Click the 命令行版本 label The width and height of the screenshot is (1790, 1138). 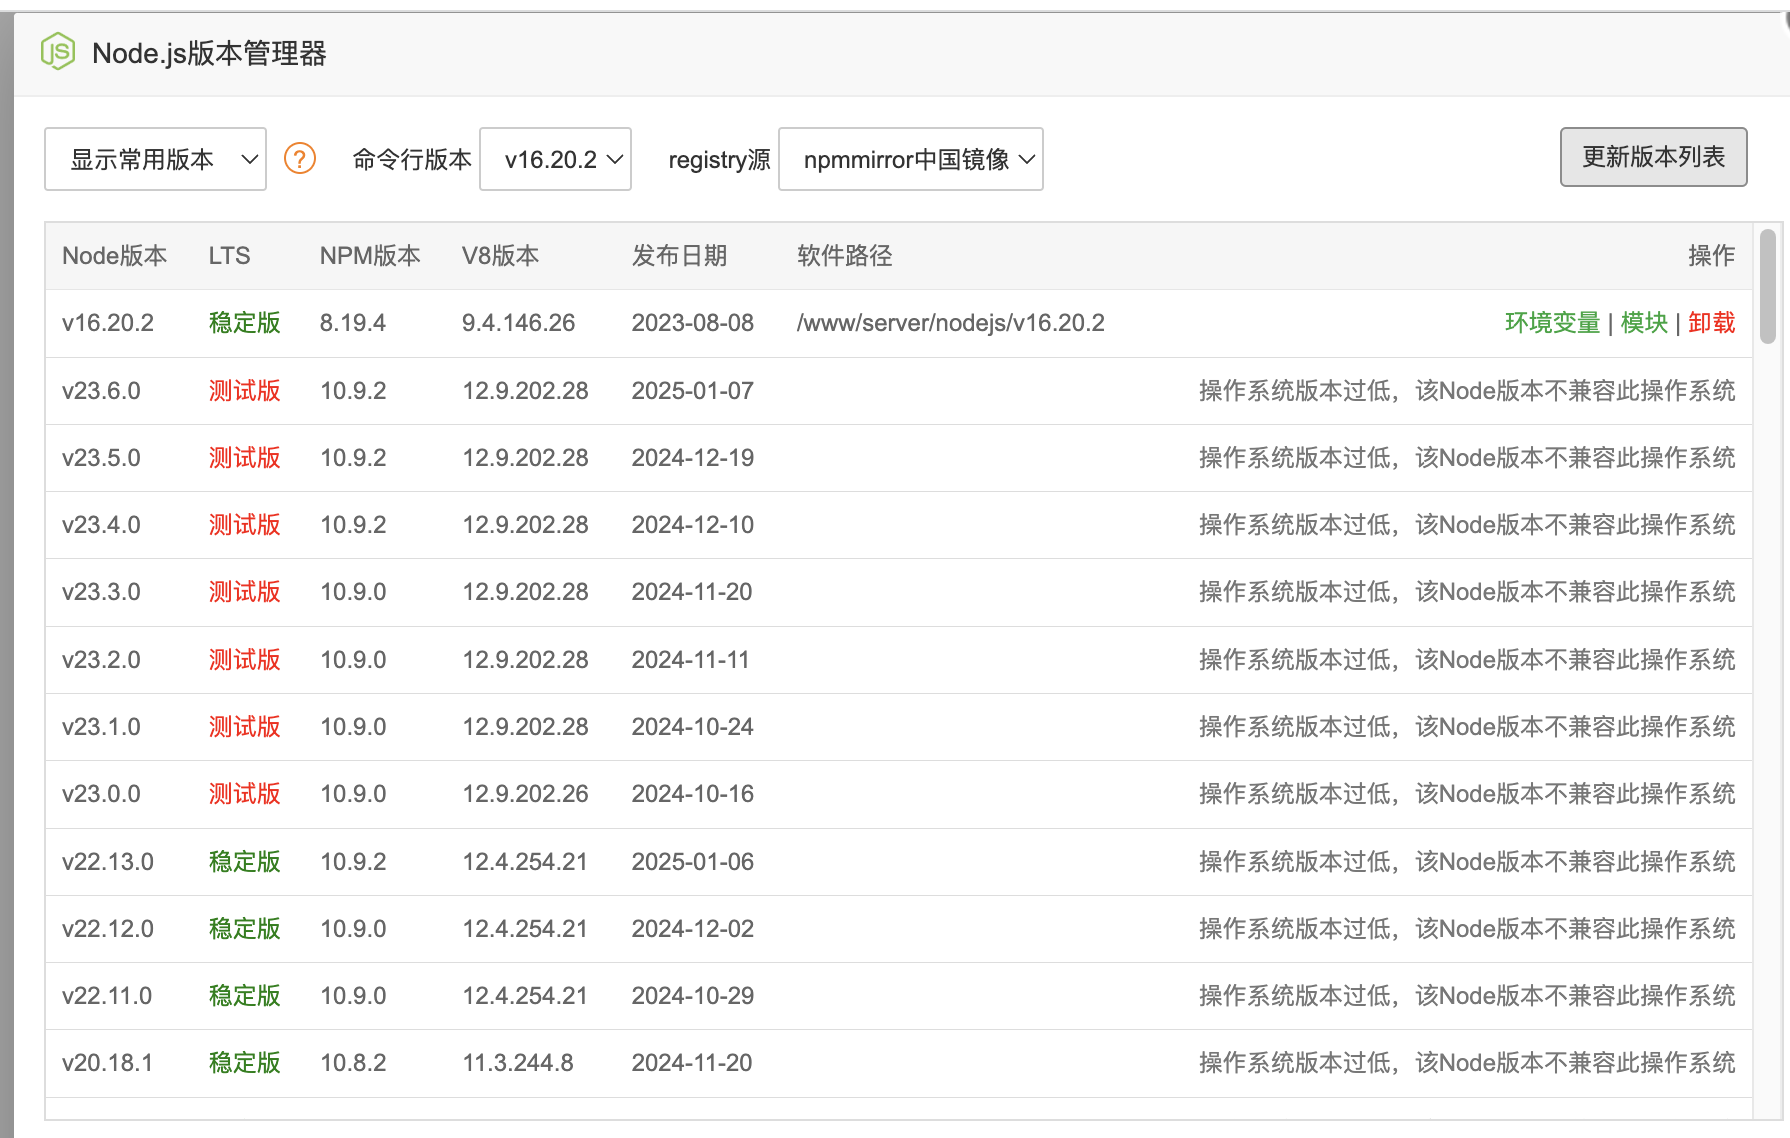pyautogui.click(x=412, y=159)
